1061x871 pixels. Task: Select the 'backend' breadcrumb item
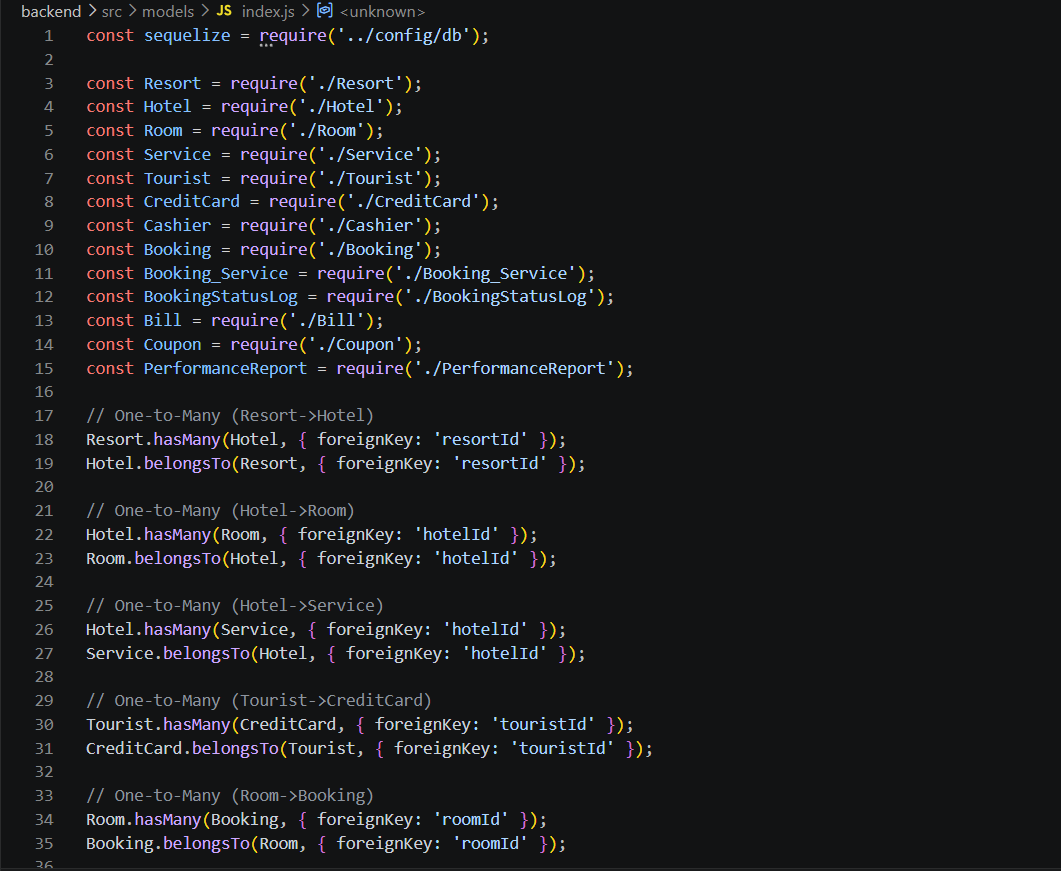click(51, 11)
